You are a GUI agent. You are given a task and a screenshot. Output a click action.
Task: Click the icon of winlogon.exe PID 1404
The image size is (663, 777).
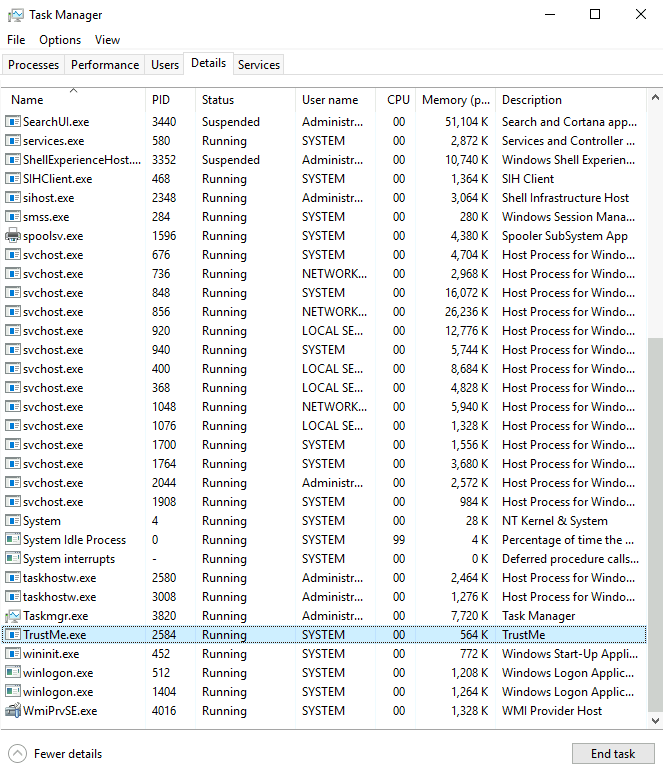pos(13,691)
